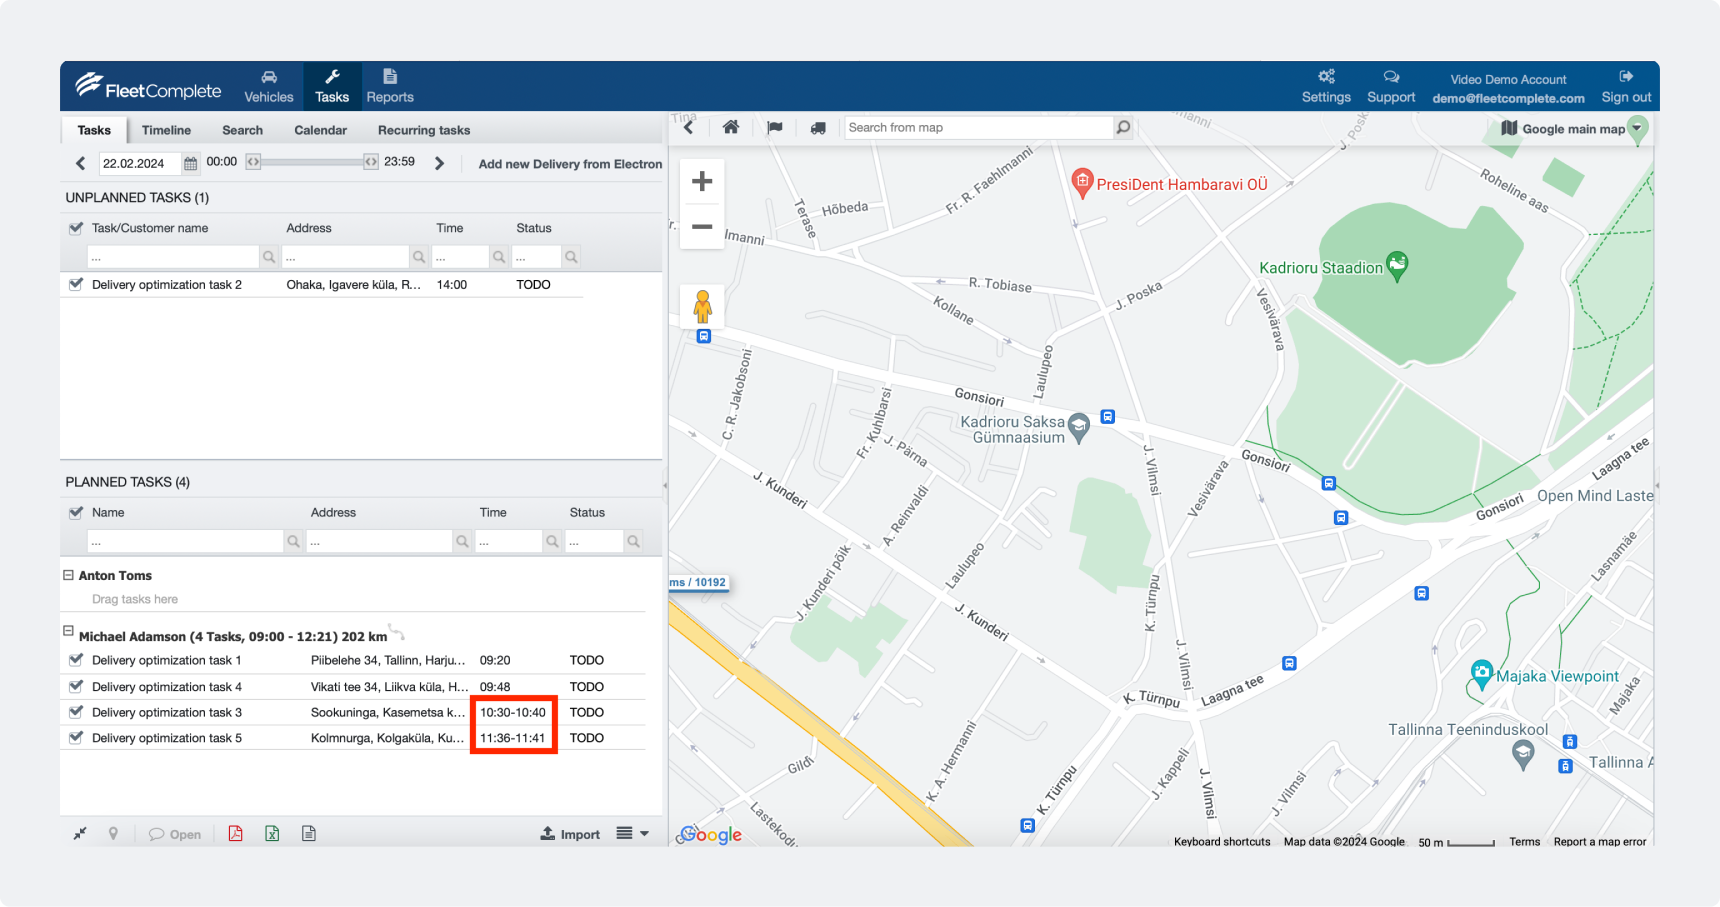Switch to the Timeline tab
Image resolution: width=1720 pixels, height=907 pixels.
[x=166, y=130]
